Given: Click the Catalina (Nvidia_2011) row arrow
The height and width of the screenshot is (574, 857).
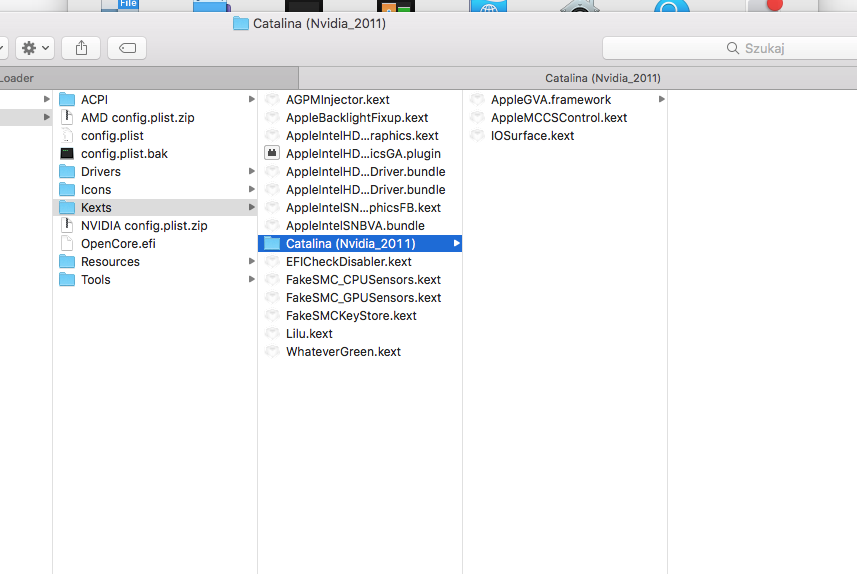Looking at the screenshot, I should tap(456, 244).
